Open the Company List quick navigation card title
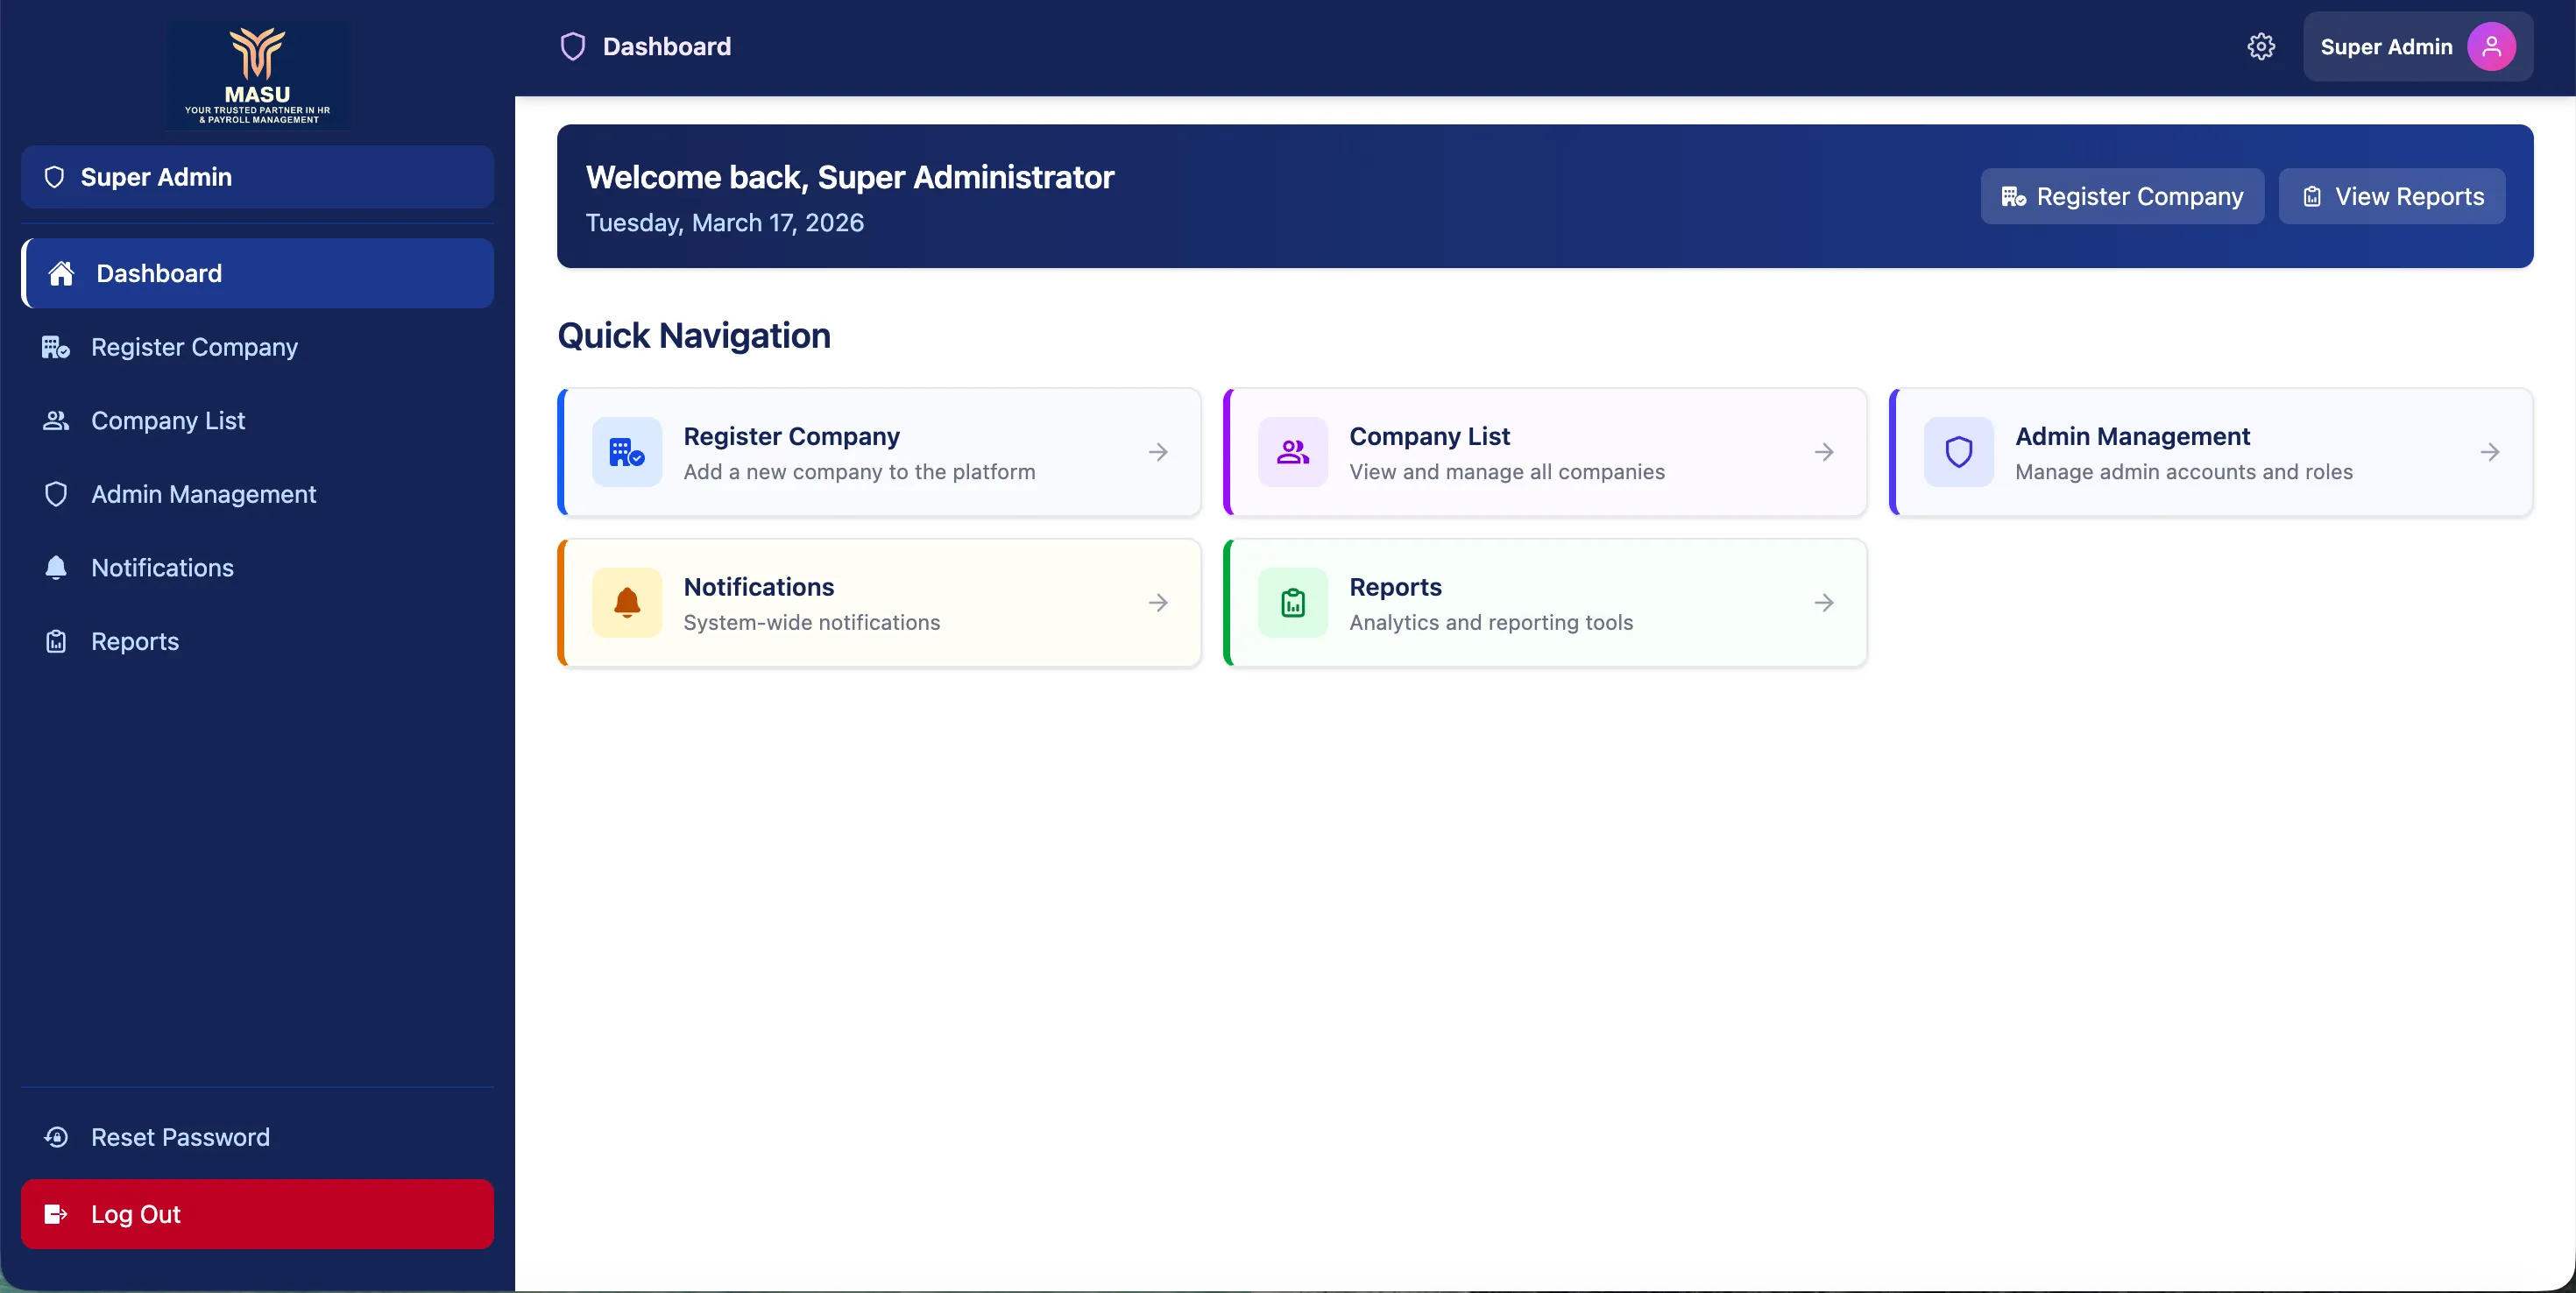Image resolution: width=2576 pixels, height=1293 pixels. pyautogui.click(x=1429, y=436)
